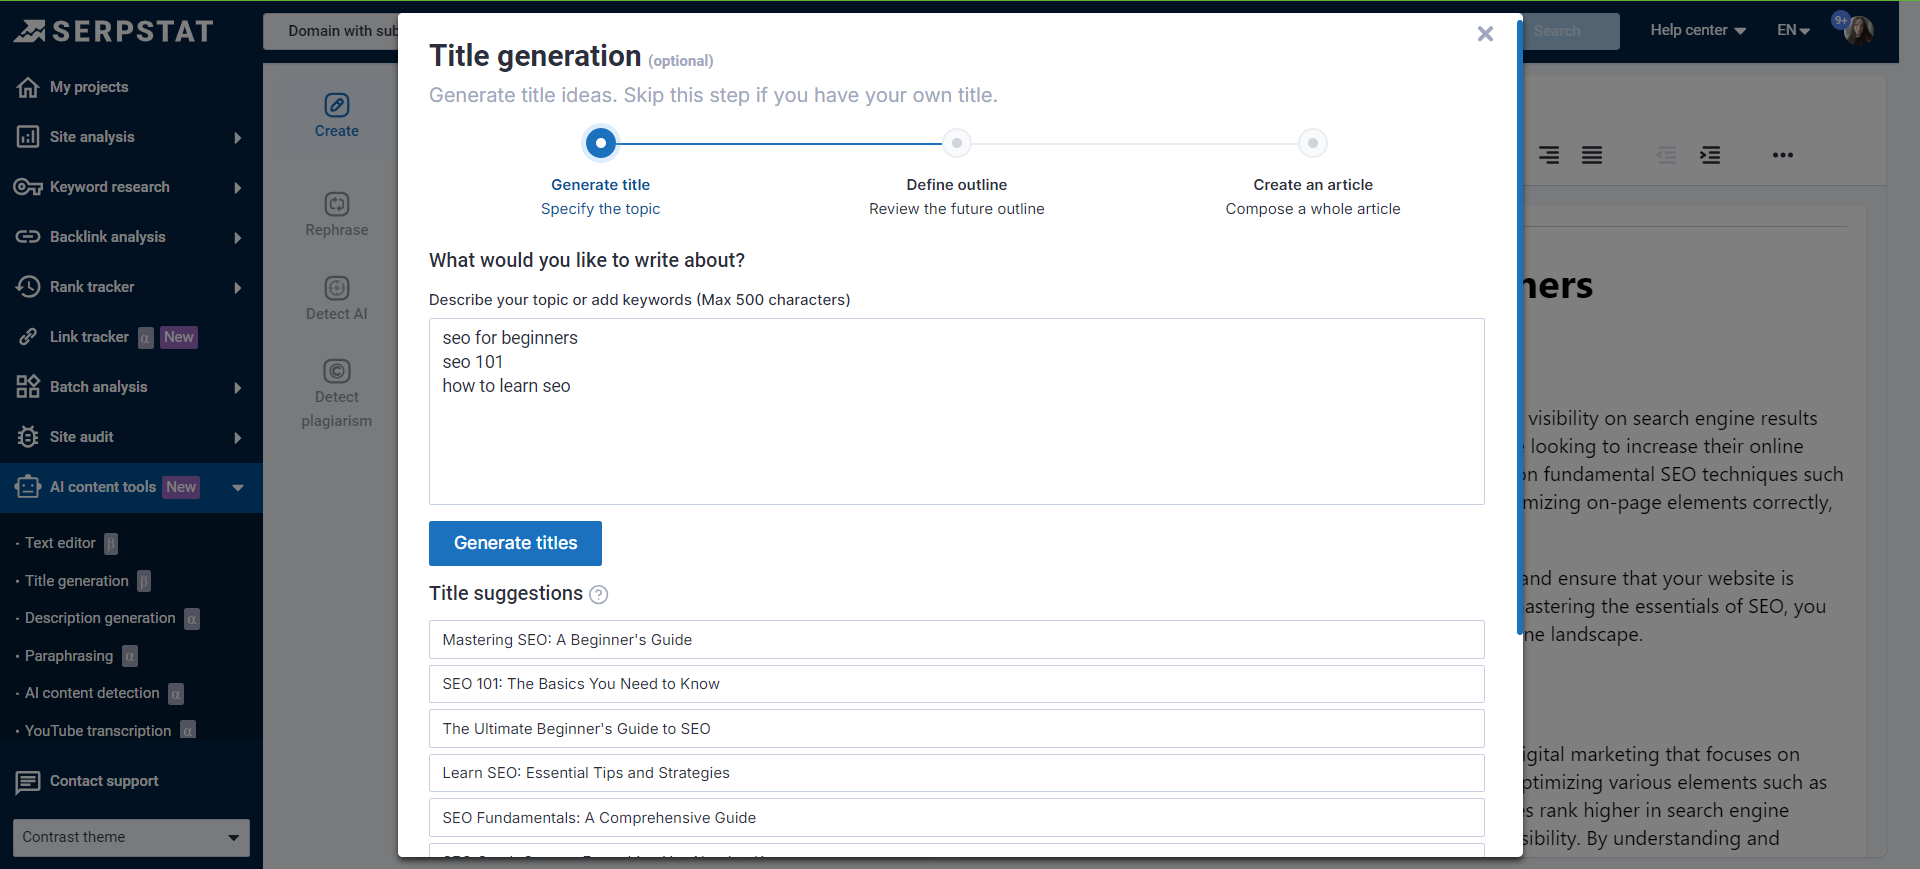Screen dimensions: 1920x869
Task: Click the My projects link
Action: (x=89, y=87)
